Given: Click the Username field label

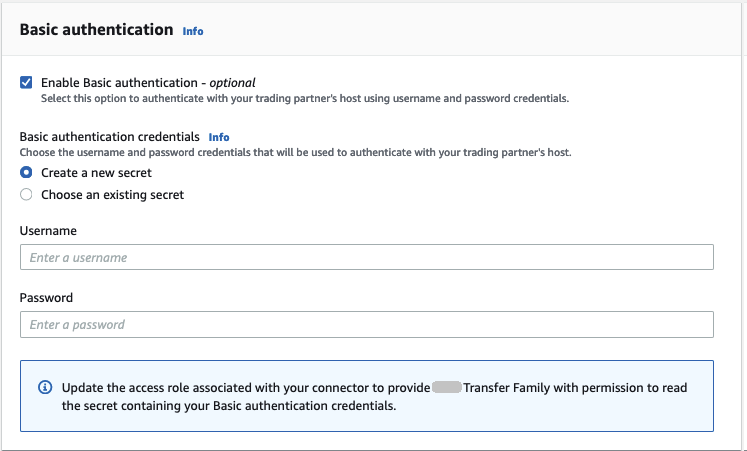Looking at the screenshot, I should point(48,231).
